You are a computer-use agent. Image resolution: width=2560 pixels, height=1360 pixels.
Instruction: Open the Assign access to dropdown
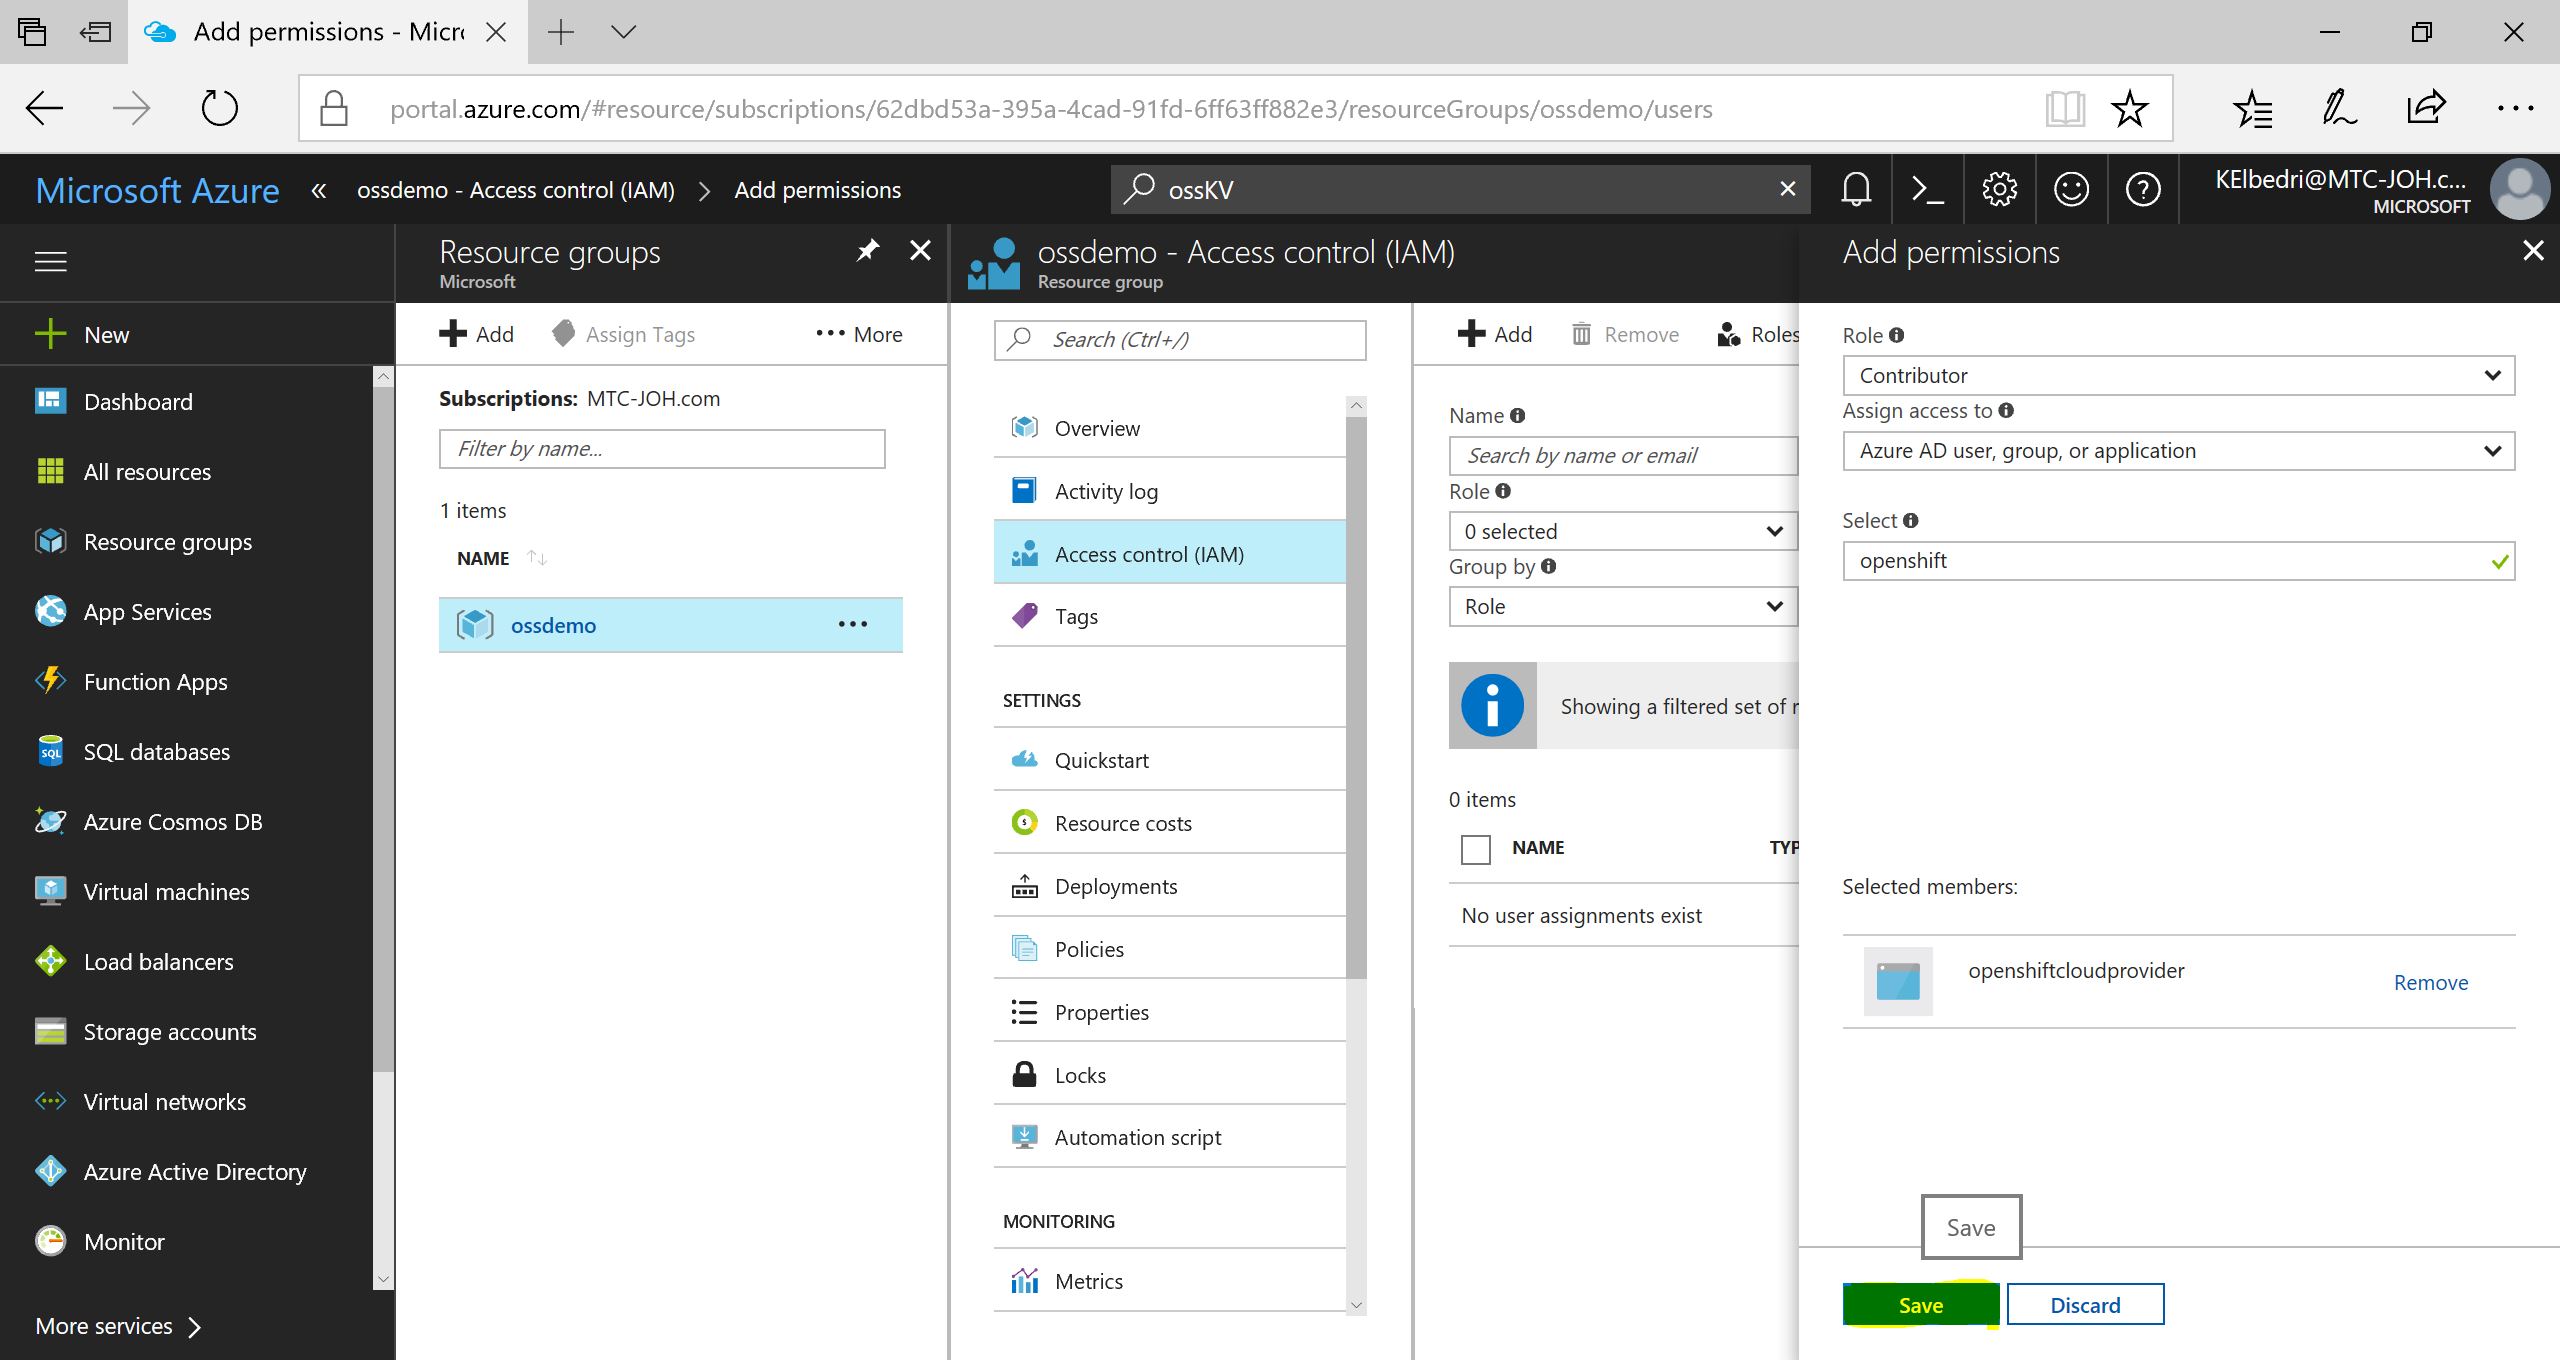pos(2178,451)
